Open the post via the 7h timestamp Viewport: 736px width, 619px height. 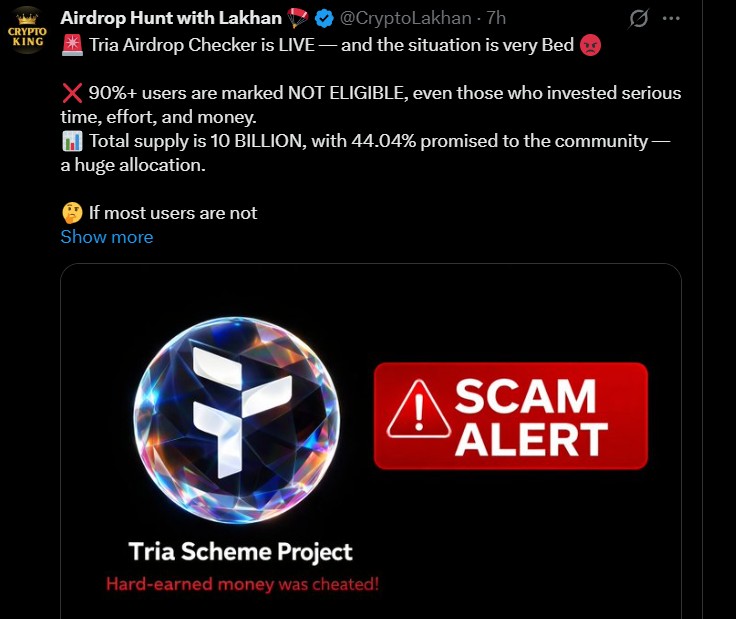[497, 18]
